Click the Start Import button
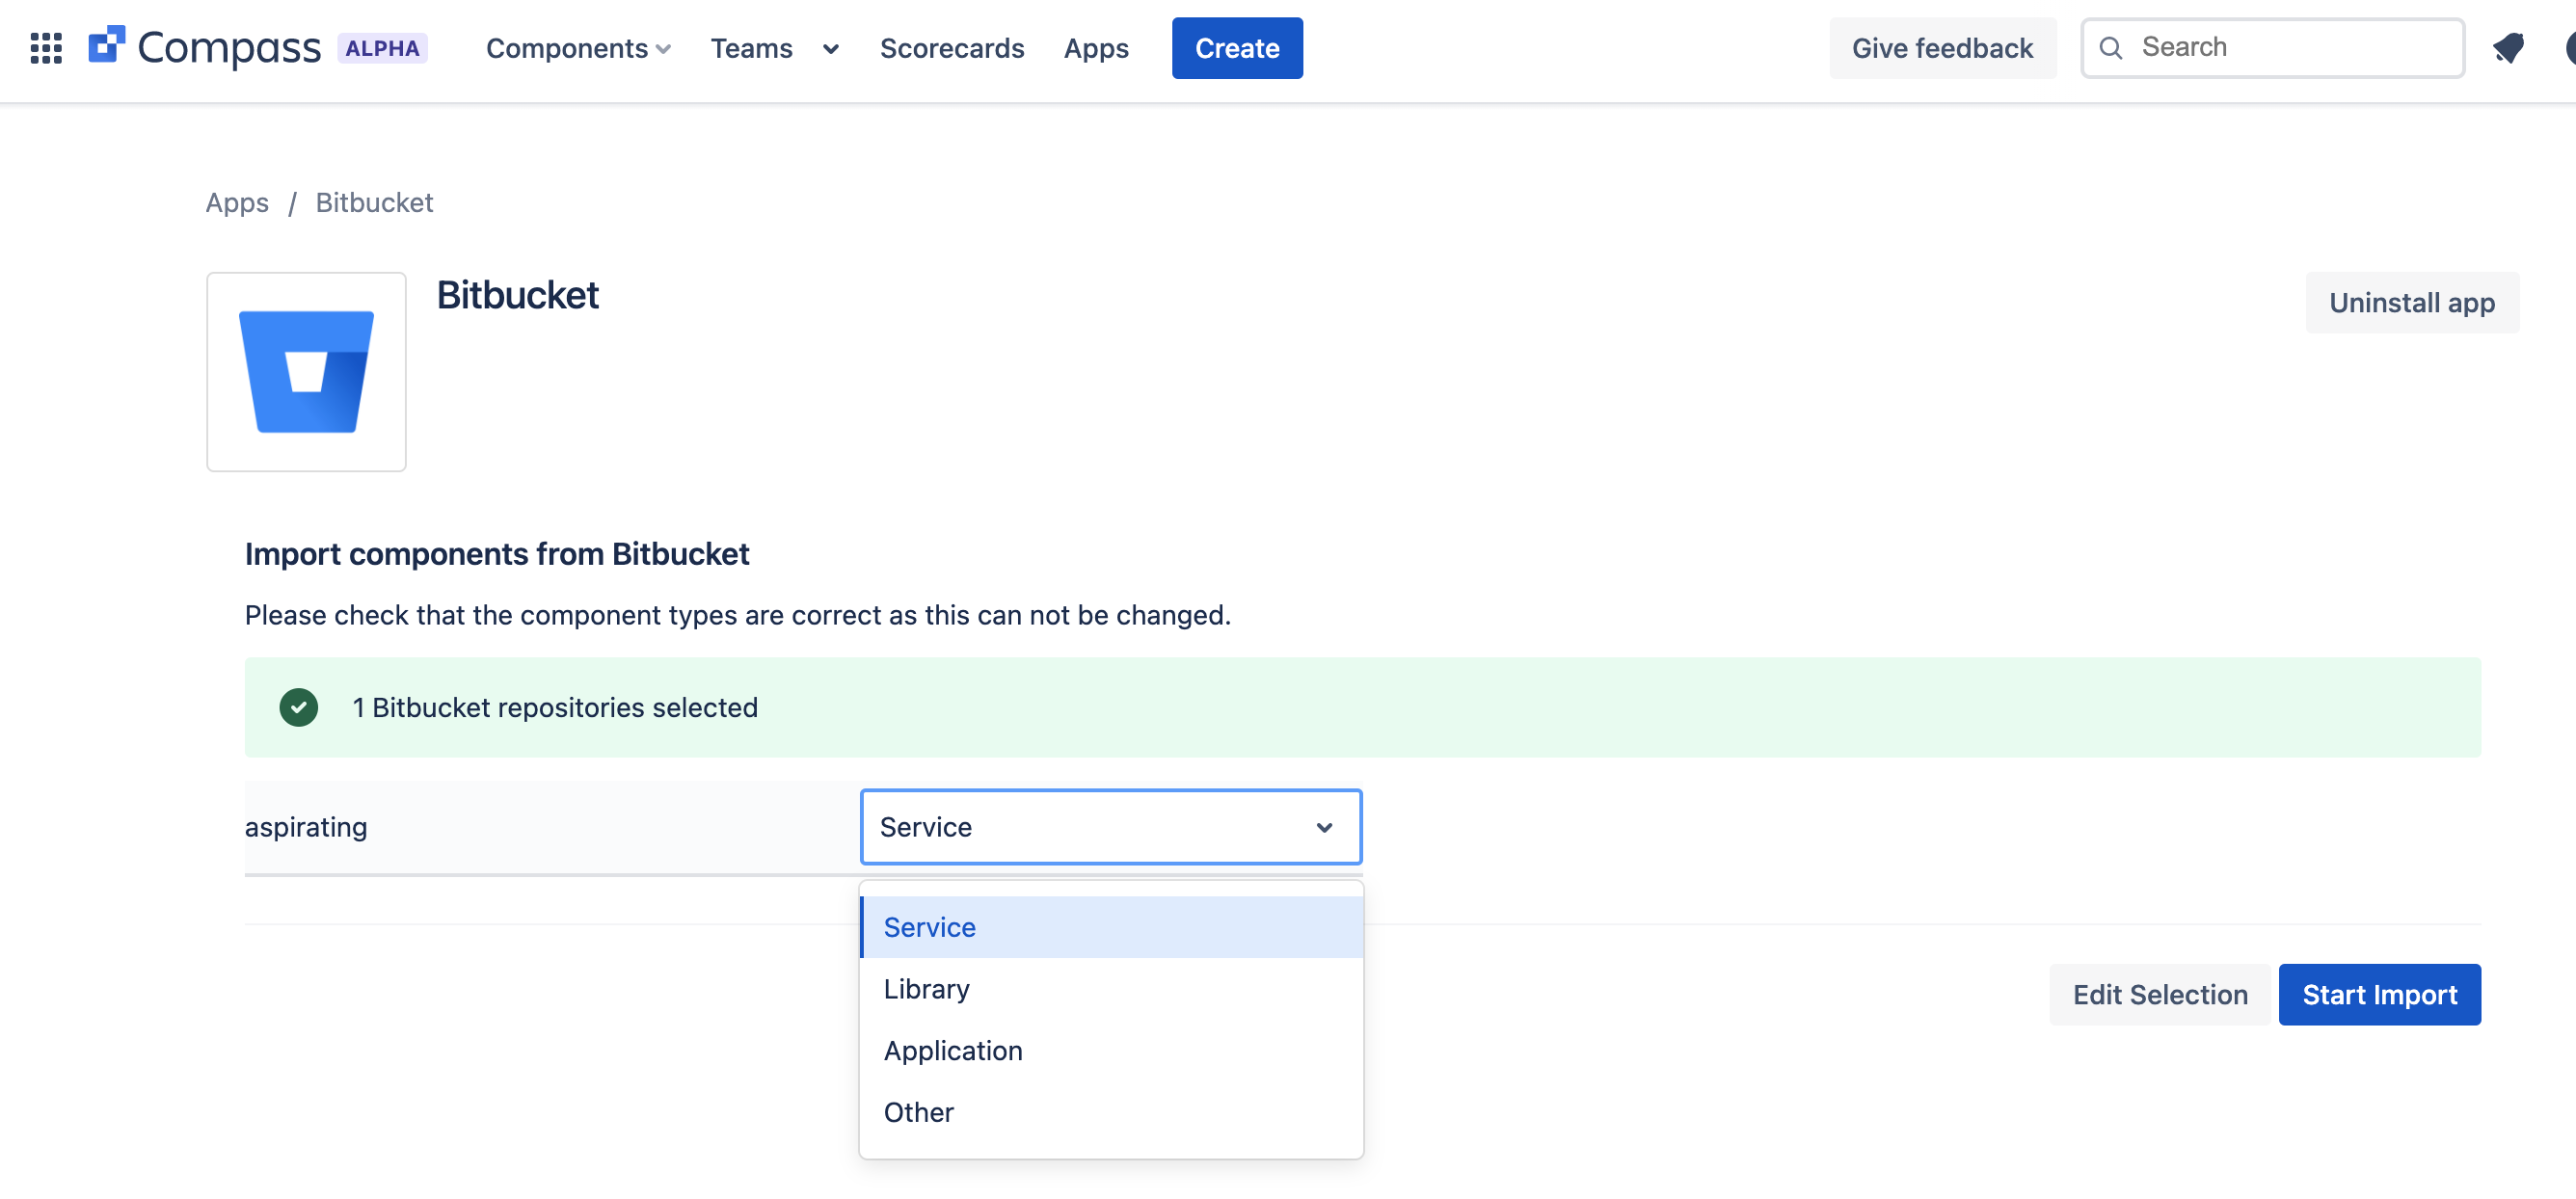Image resolution: width=2576 pixels, height=1199 pixels. [2379, 995]
